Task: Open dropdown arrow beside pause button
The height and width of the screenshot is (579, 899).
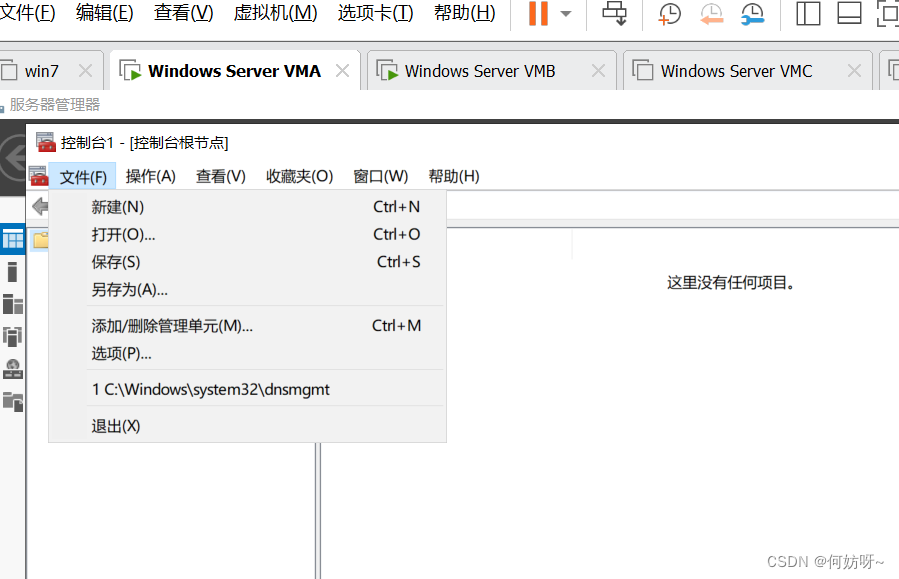Action: pos(566,14)
